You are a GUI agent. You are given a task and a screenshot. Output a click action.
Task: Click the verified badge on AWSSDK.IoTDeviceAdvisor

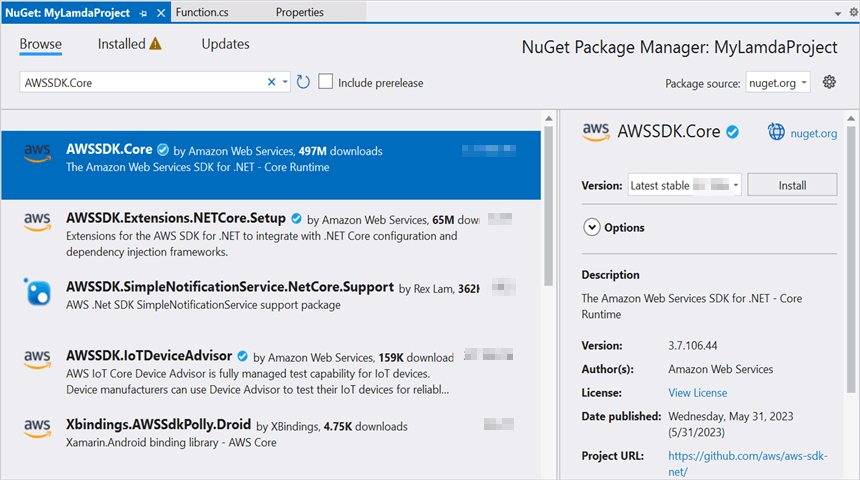[242, 357]
